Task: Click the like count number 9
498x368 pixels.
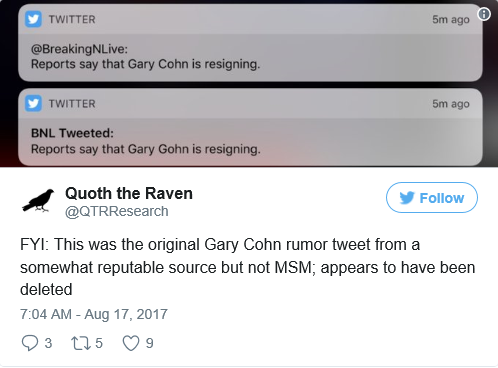Action: pos(150,343)
